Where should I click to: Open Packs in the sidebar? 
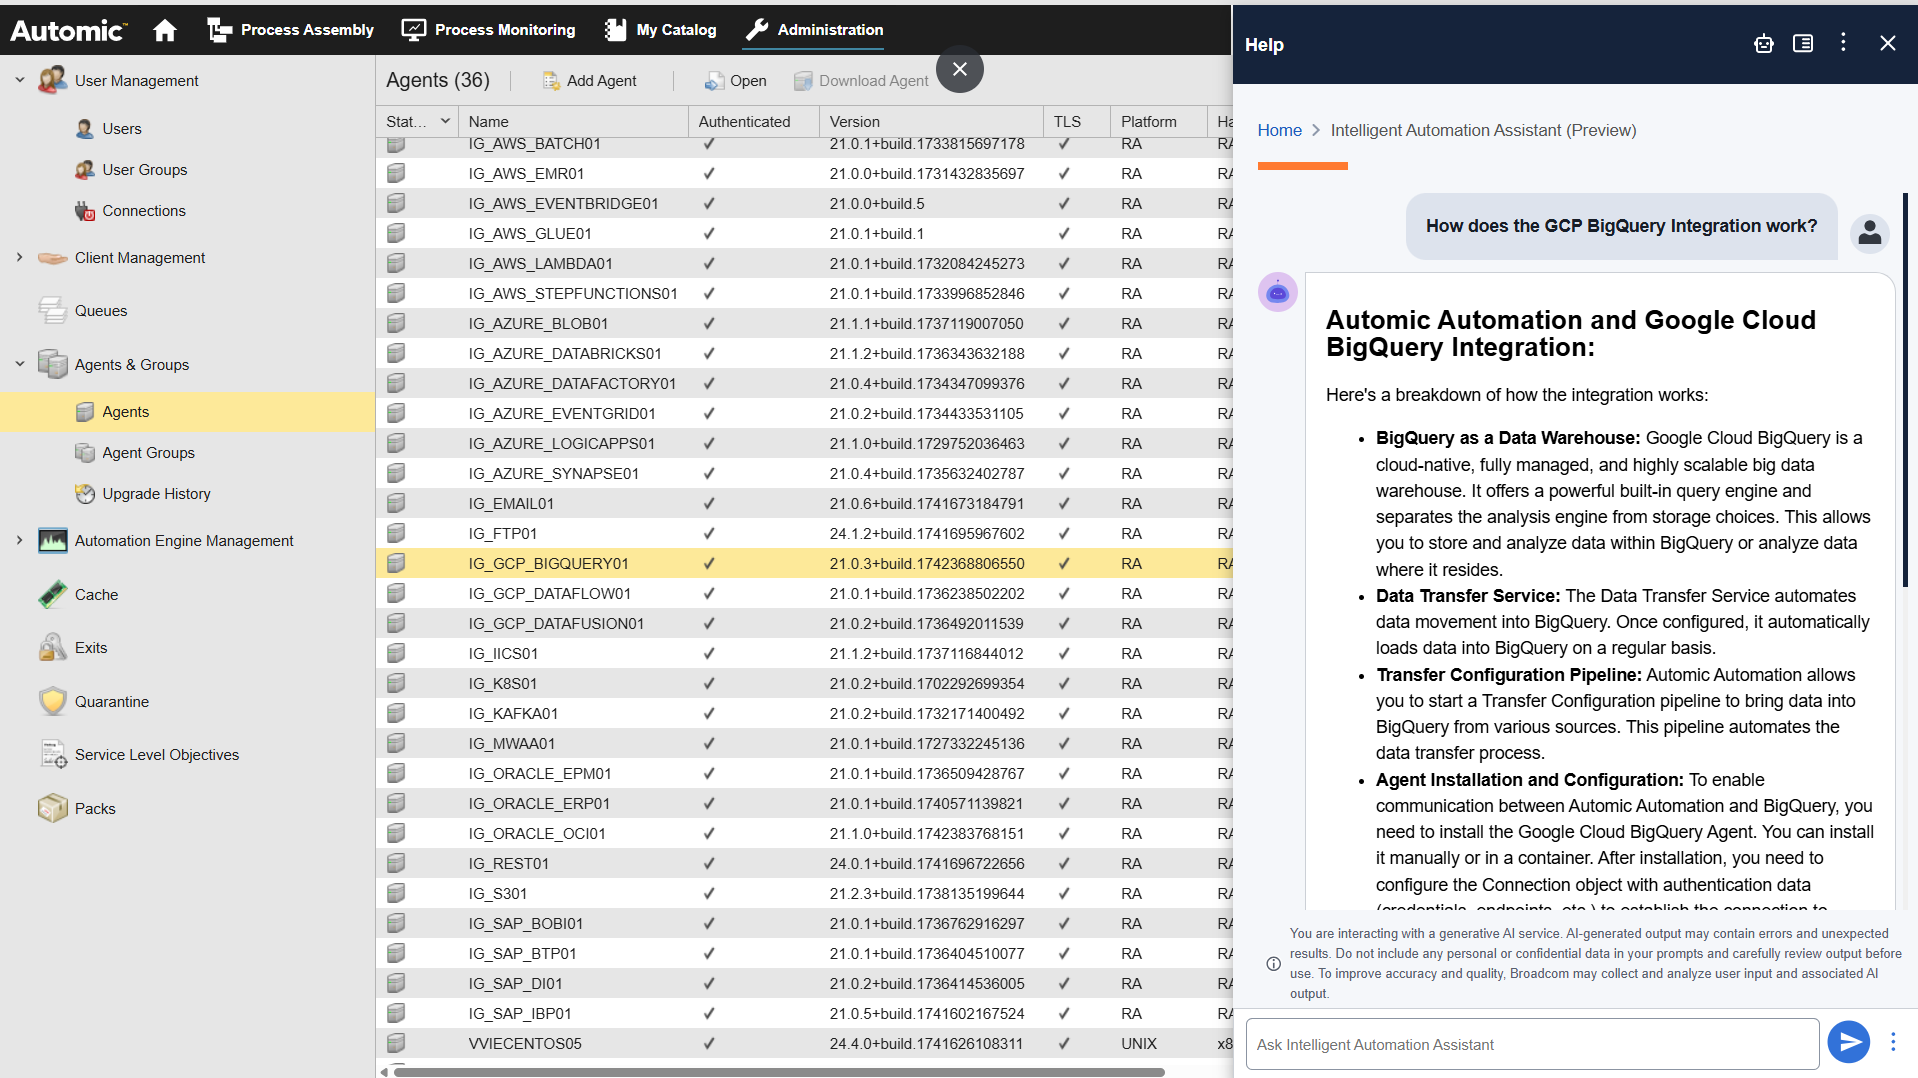tap(95, 808)
